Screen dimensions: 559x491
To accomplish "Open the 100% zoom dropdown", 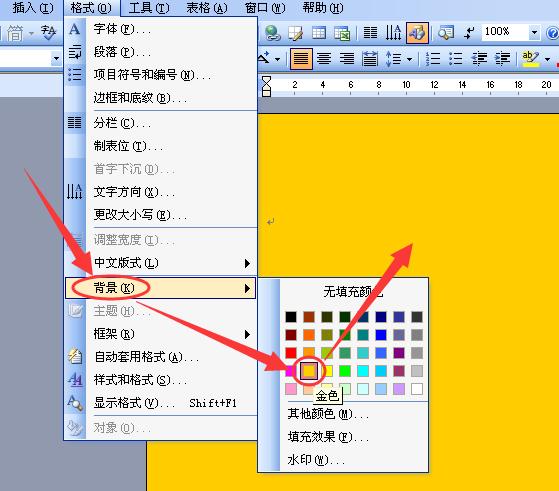I will click(x=534, y=33).
